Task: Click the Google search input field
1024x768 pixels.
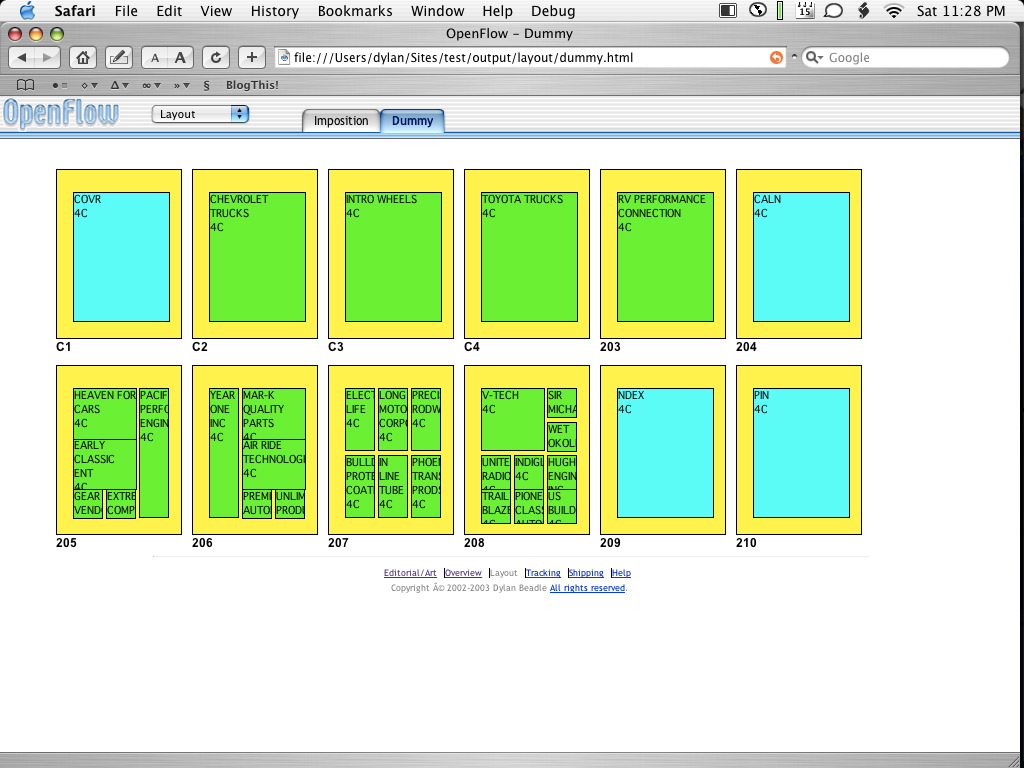Action: pos(910,57)
